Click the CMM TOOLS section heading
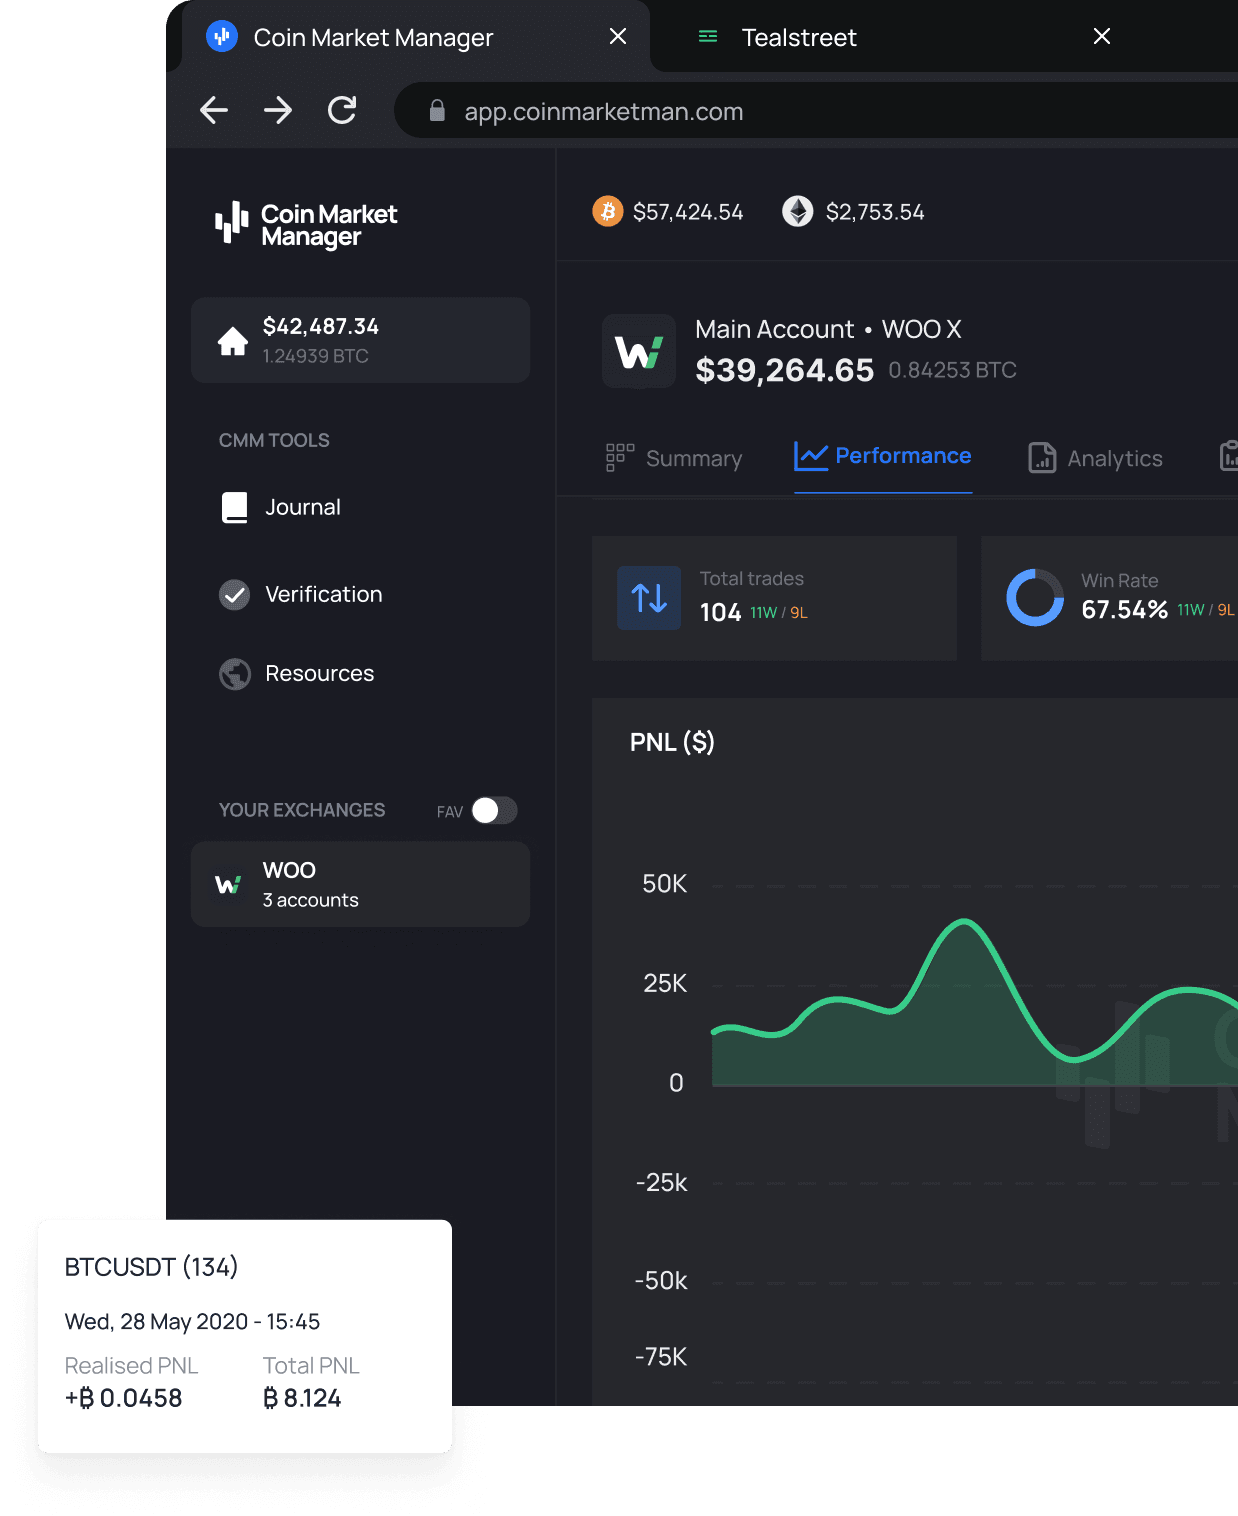 (274, 440)
